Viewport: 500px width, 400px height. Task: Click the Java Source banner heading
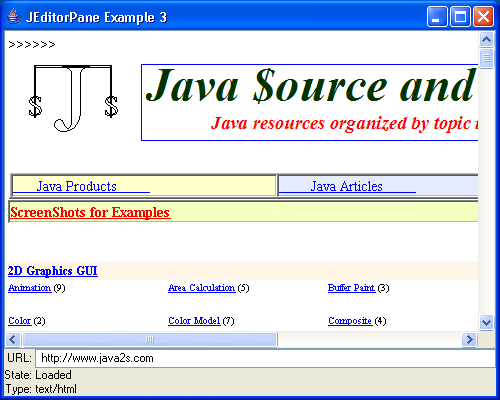[310, 85]
